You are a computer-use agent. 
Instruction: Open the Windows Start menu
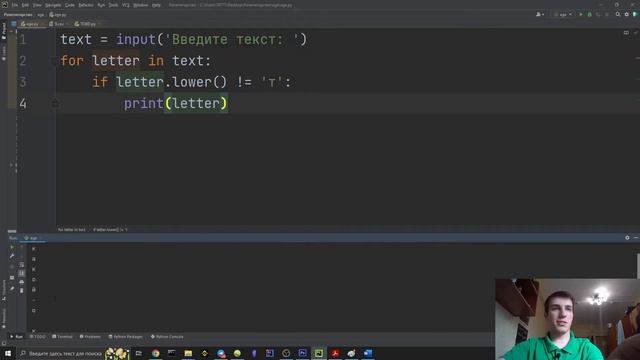pos(8,353)
